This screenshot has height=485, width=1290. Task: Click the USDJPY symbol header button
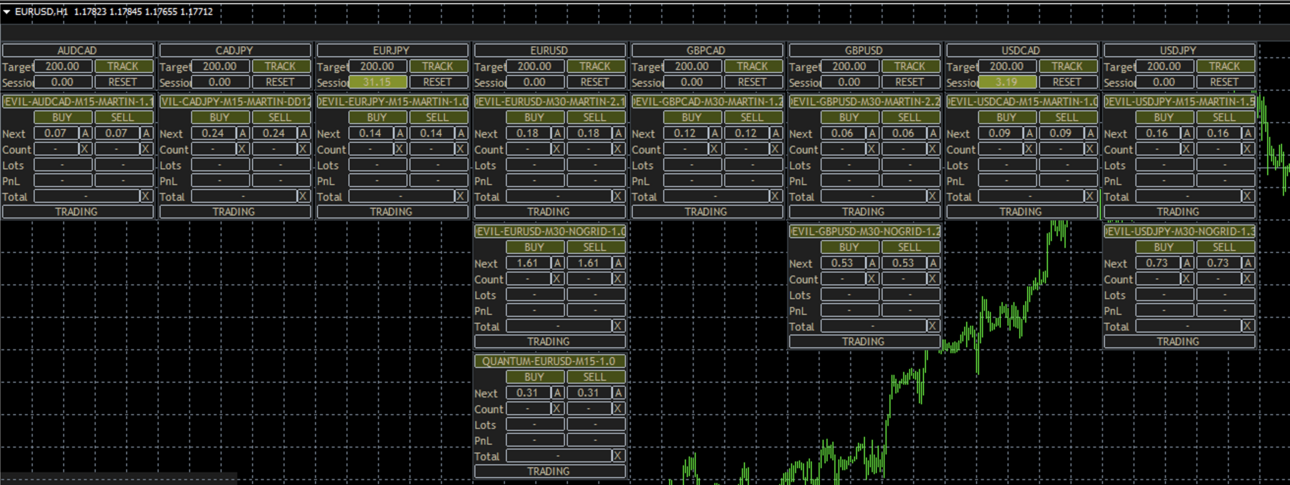click(x=1178, y=50)
